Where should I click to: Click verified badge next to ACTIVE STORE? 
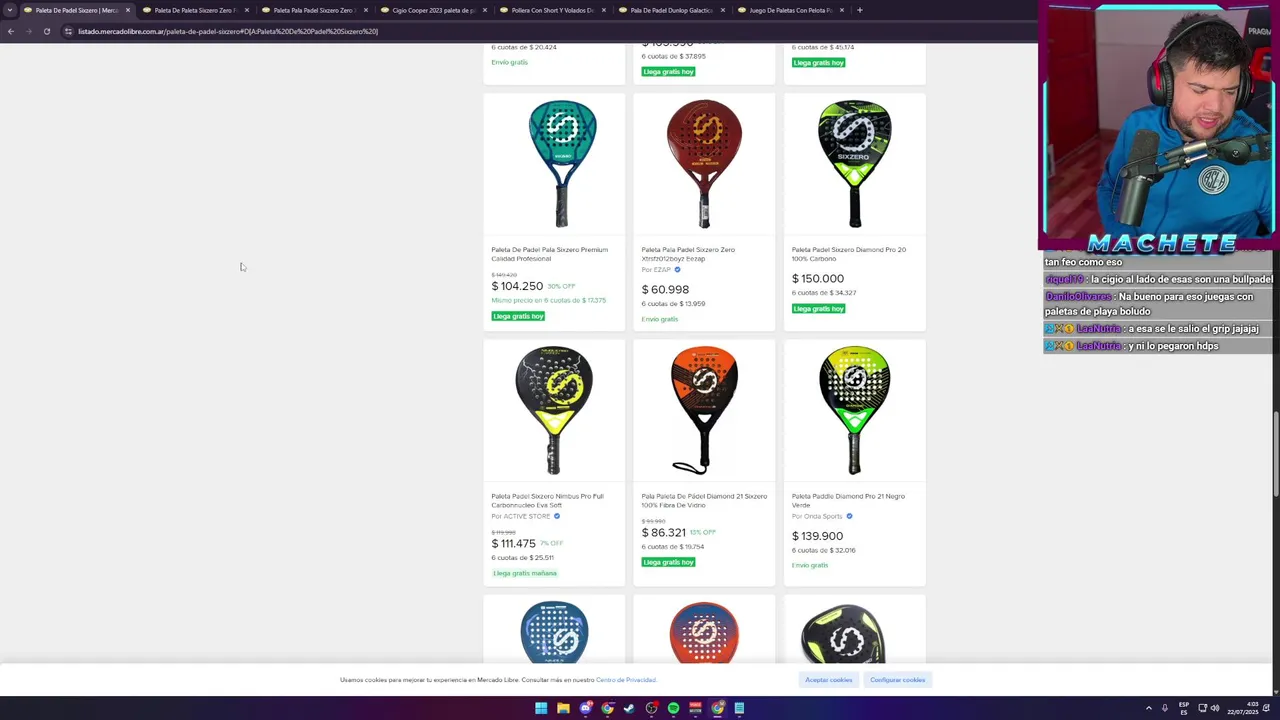point(557,516)
